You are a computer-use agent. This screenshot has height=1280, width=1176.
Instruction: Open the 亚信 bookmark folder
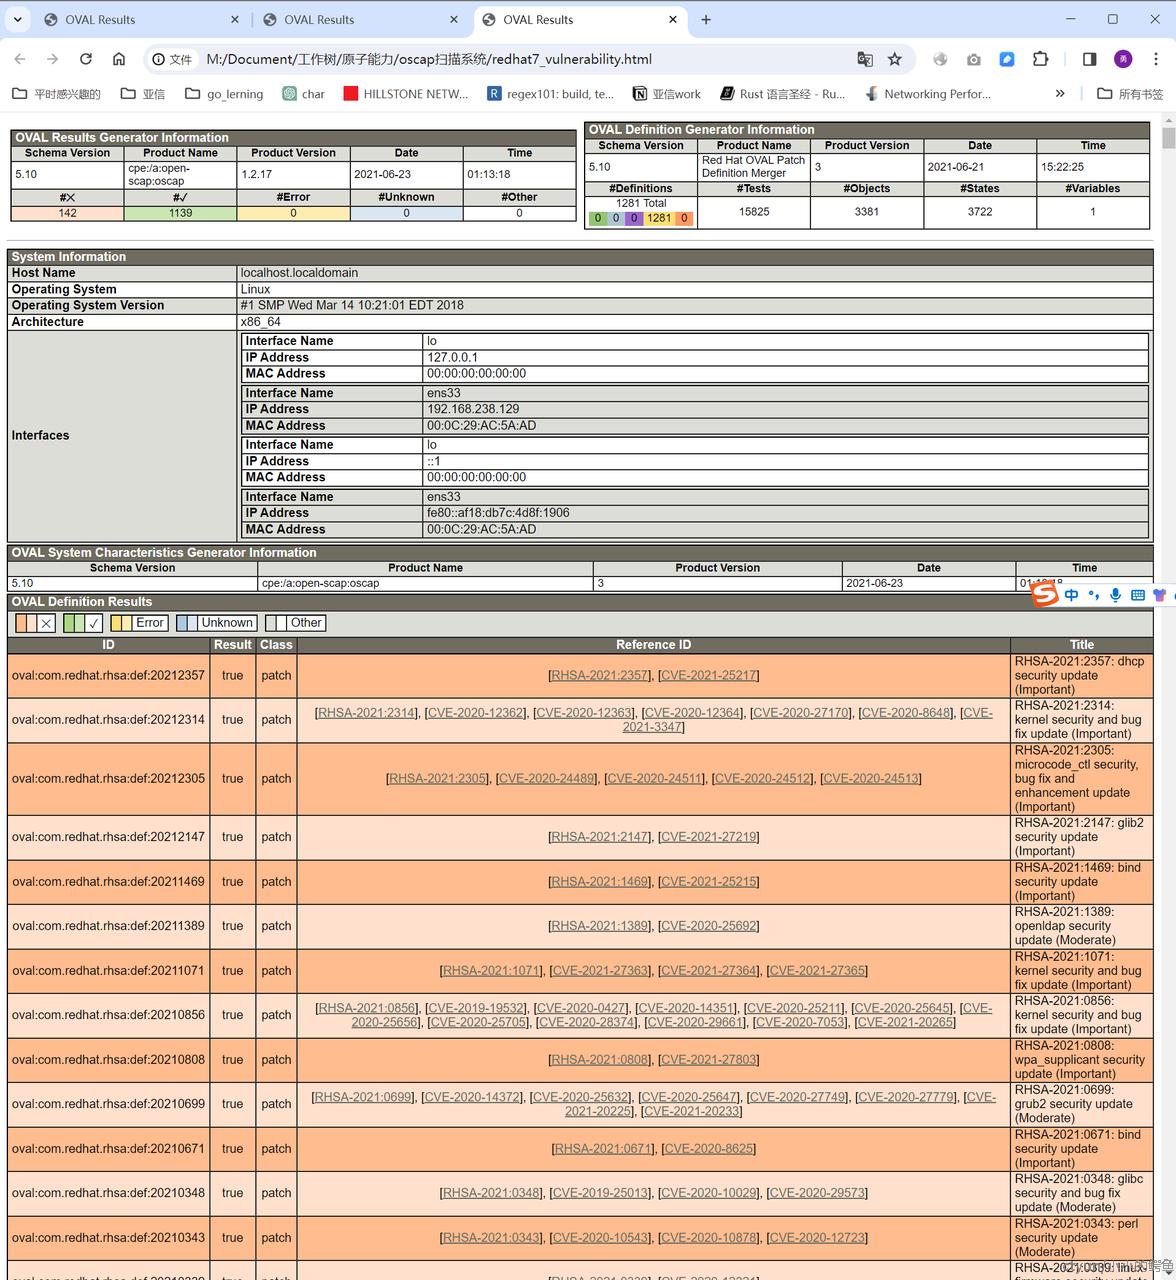pos(142,94)
